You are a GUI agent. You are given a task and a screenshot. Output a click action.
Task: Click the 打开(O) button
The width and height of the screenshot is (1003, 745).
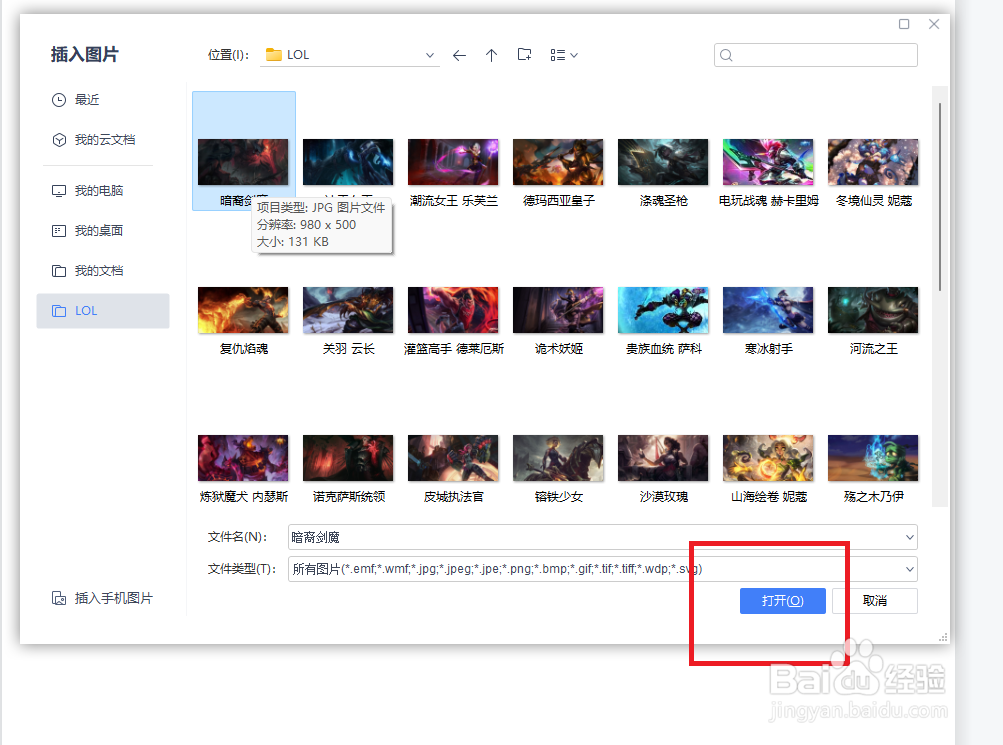pos(782,601)
